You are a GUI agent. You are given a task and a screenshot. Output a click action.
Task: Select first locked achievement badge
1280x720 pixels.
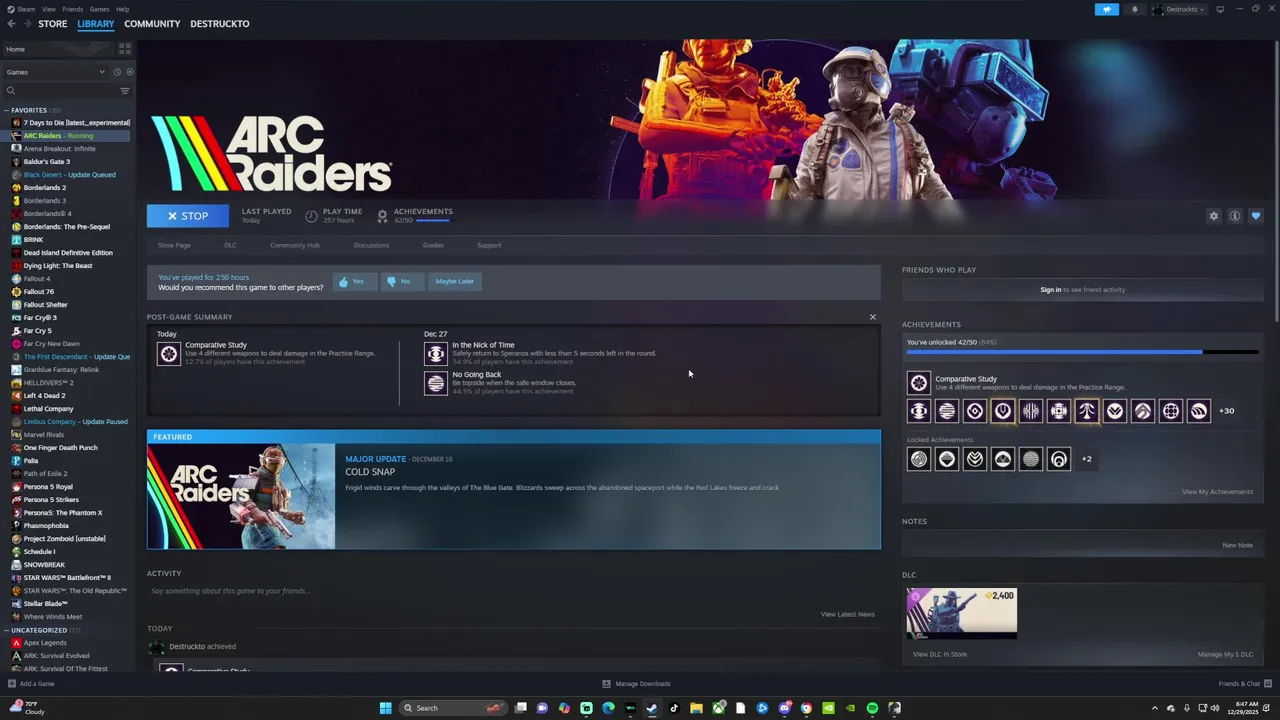(919, 459)
